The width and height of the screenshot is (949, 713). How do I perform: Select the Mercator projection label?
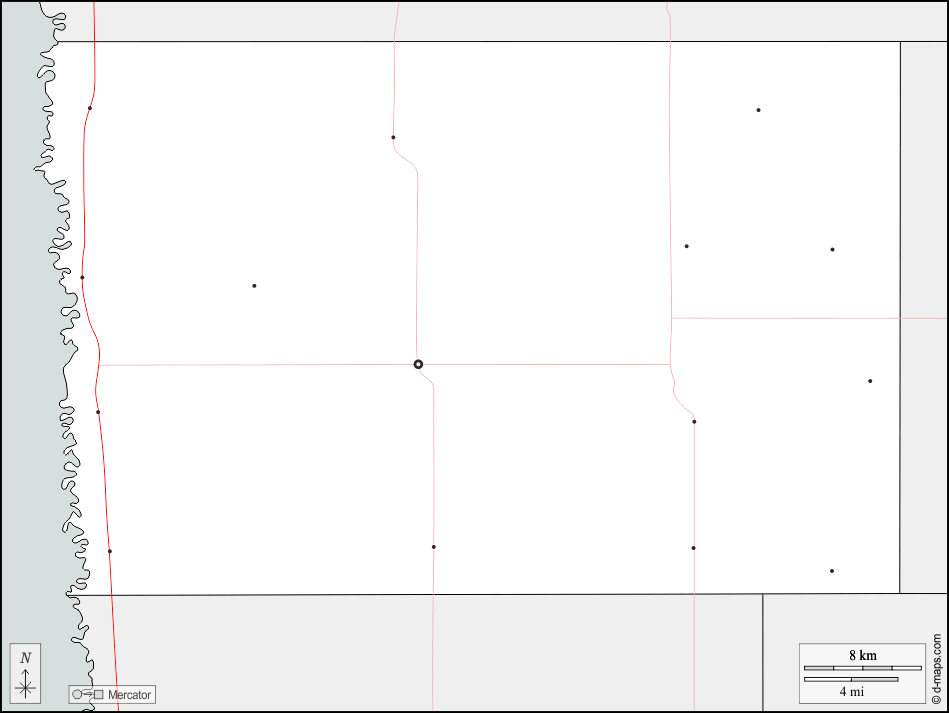(129, 694)
